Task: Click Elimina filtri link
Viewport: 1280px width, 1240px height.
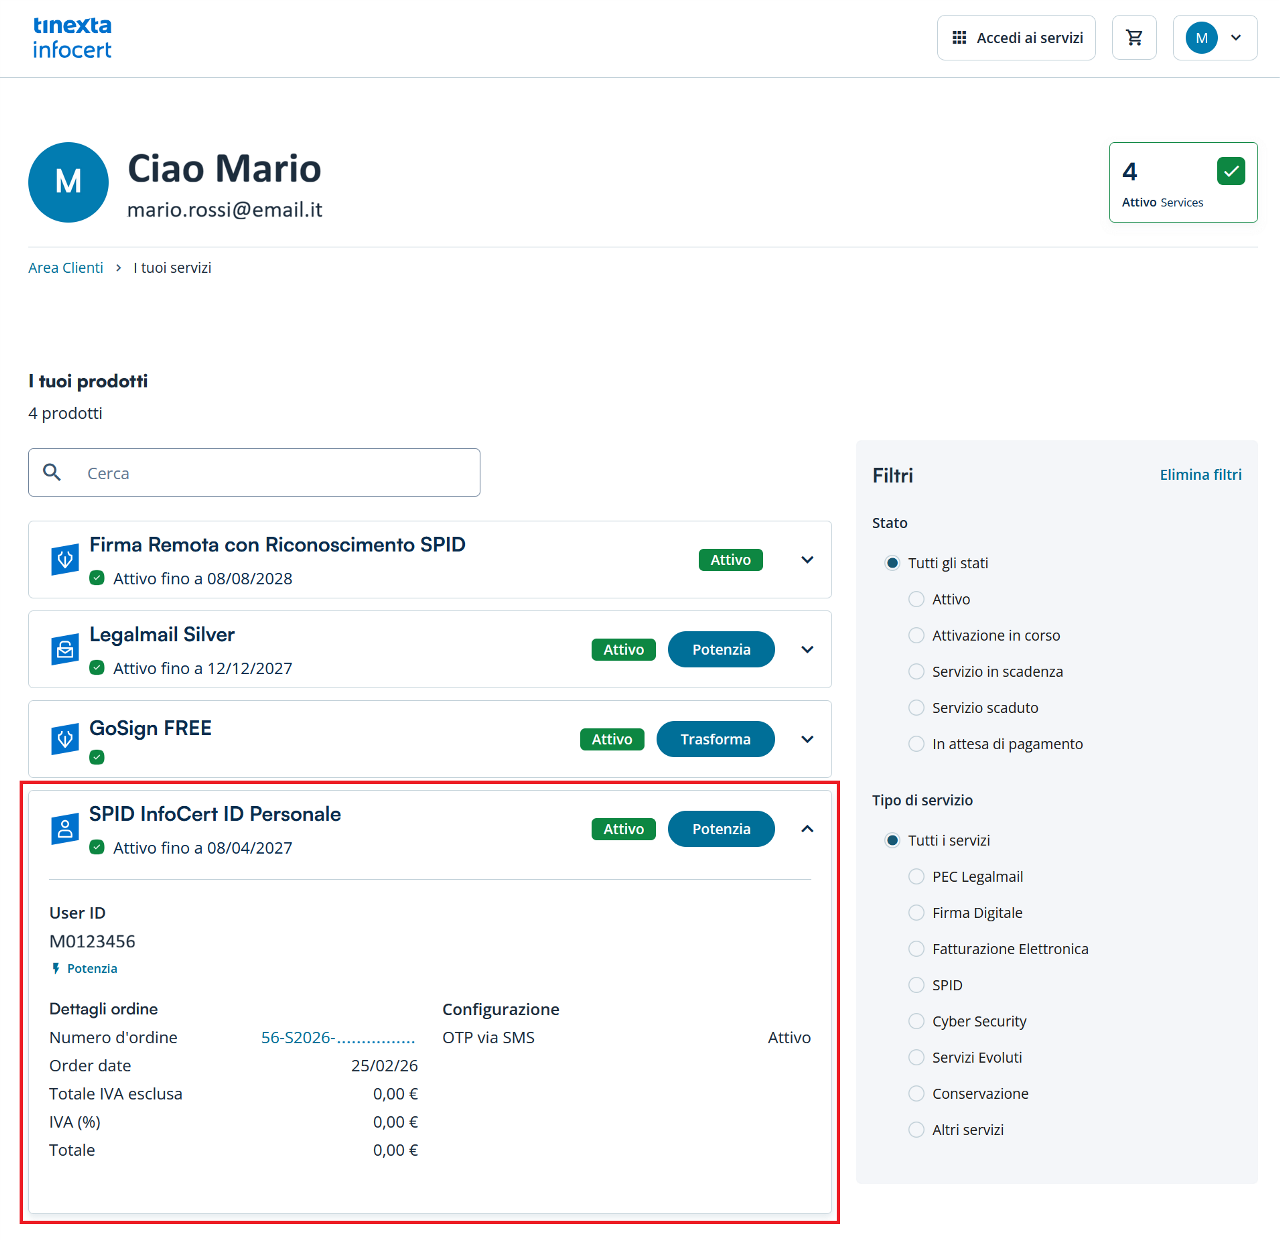Action: 1200,475
